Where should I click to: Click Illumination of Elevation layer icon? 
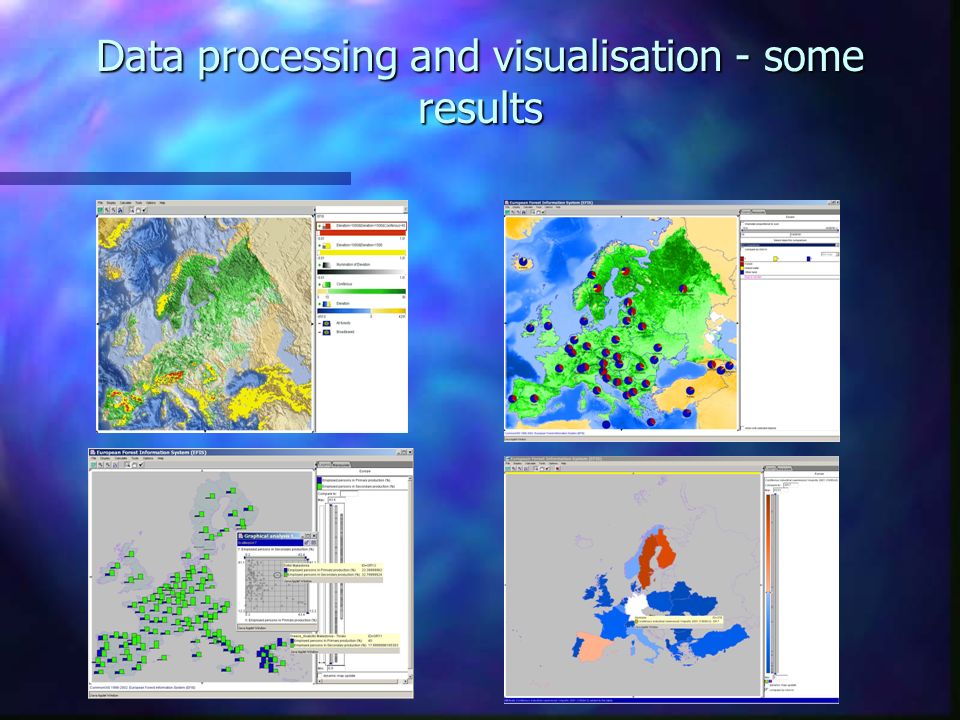pos(327,265)
